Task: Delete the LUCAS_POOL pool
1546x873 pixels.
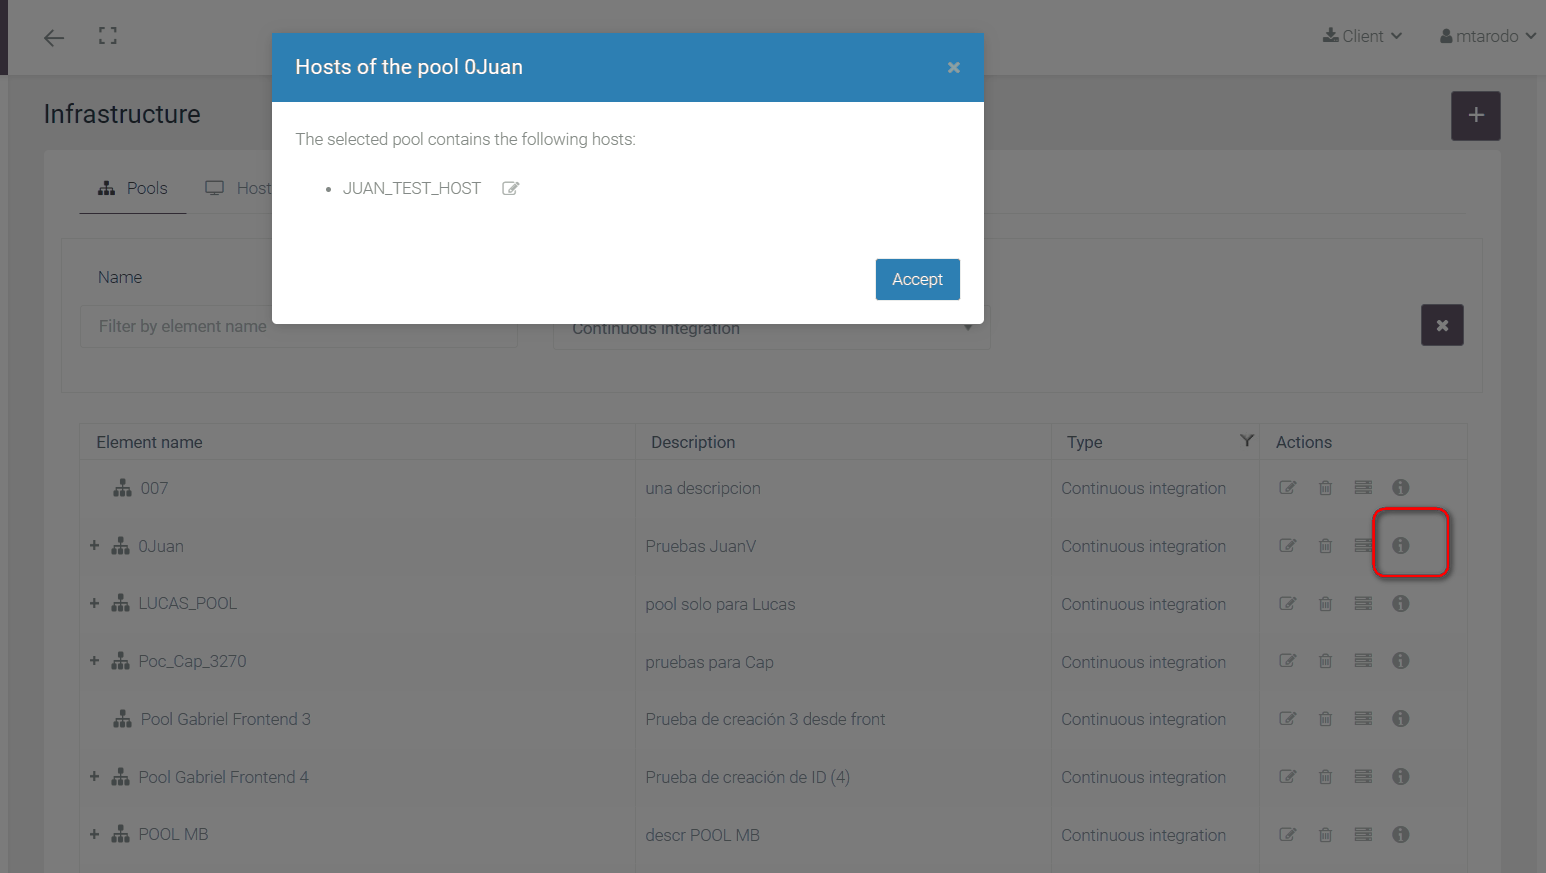Action: [x=1325, y=604]
